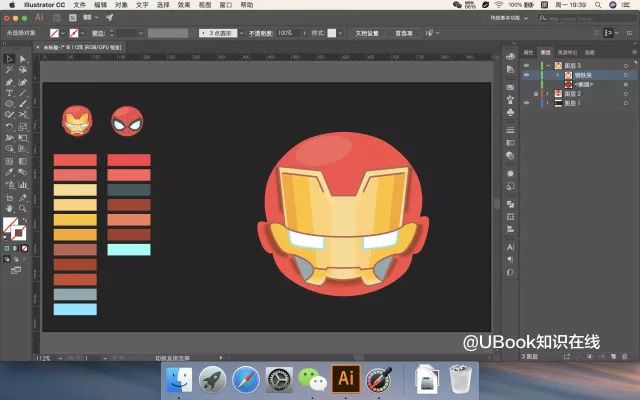Select the Pen tool
Image resolution: width=640 pixels, height=400 pixels.
(x=9, y=82)
